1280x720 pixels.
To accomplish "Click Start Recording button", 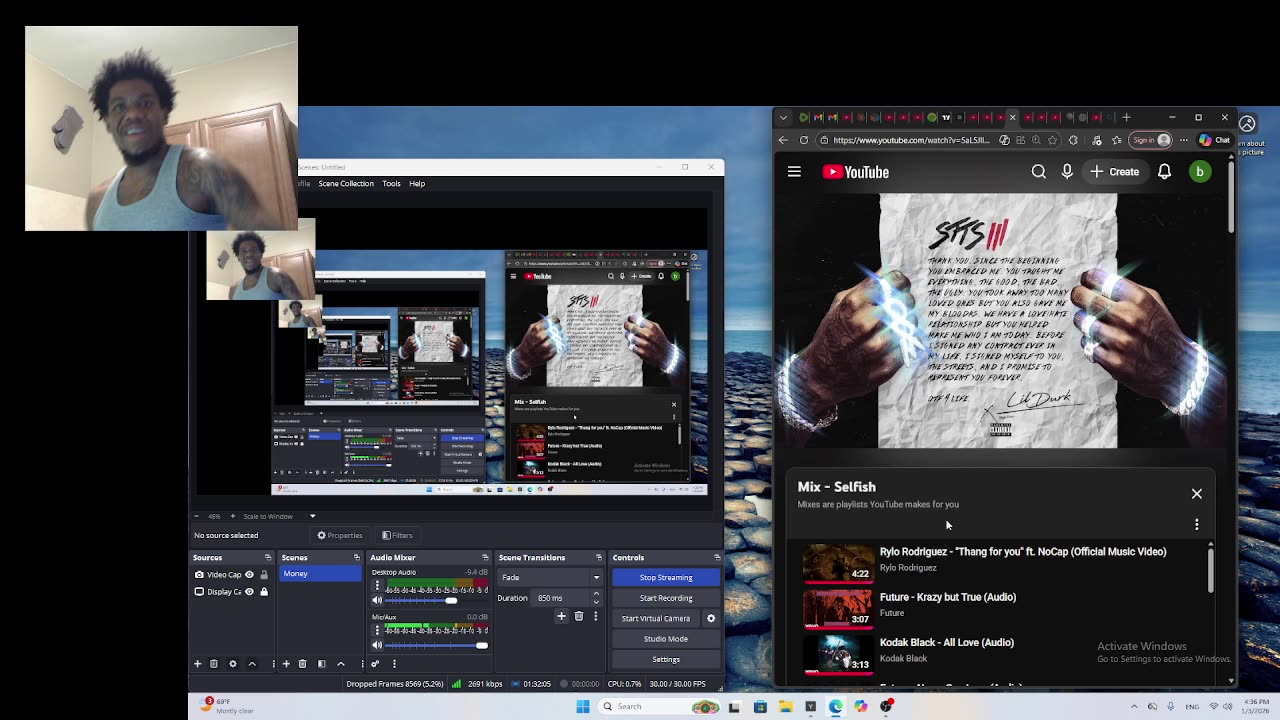I will point(666,598).
